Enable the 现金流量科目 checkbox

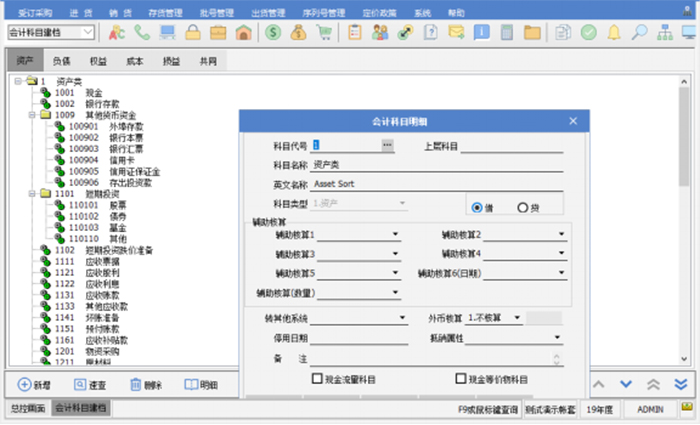(318, 380)
